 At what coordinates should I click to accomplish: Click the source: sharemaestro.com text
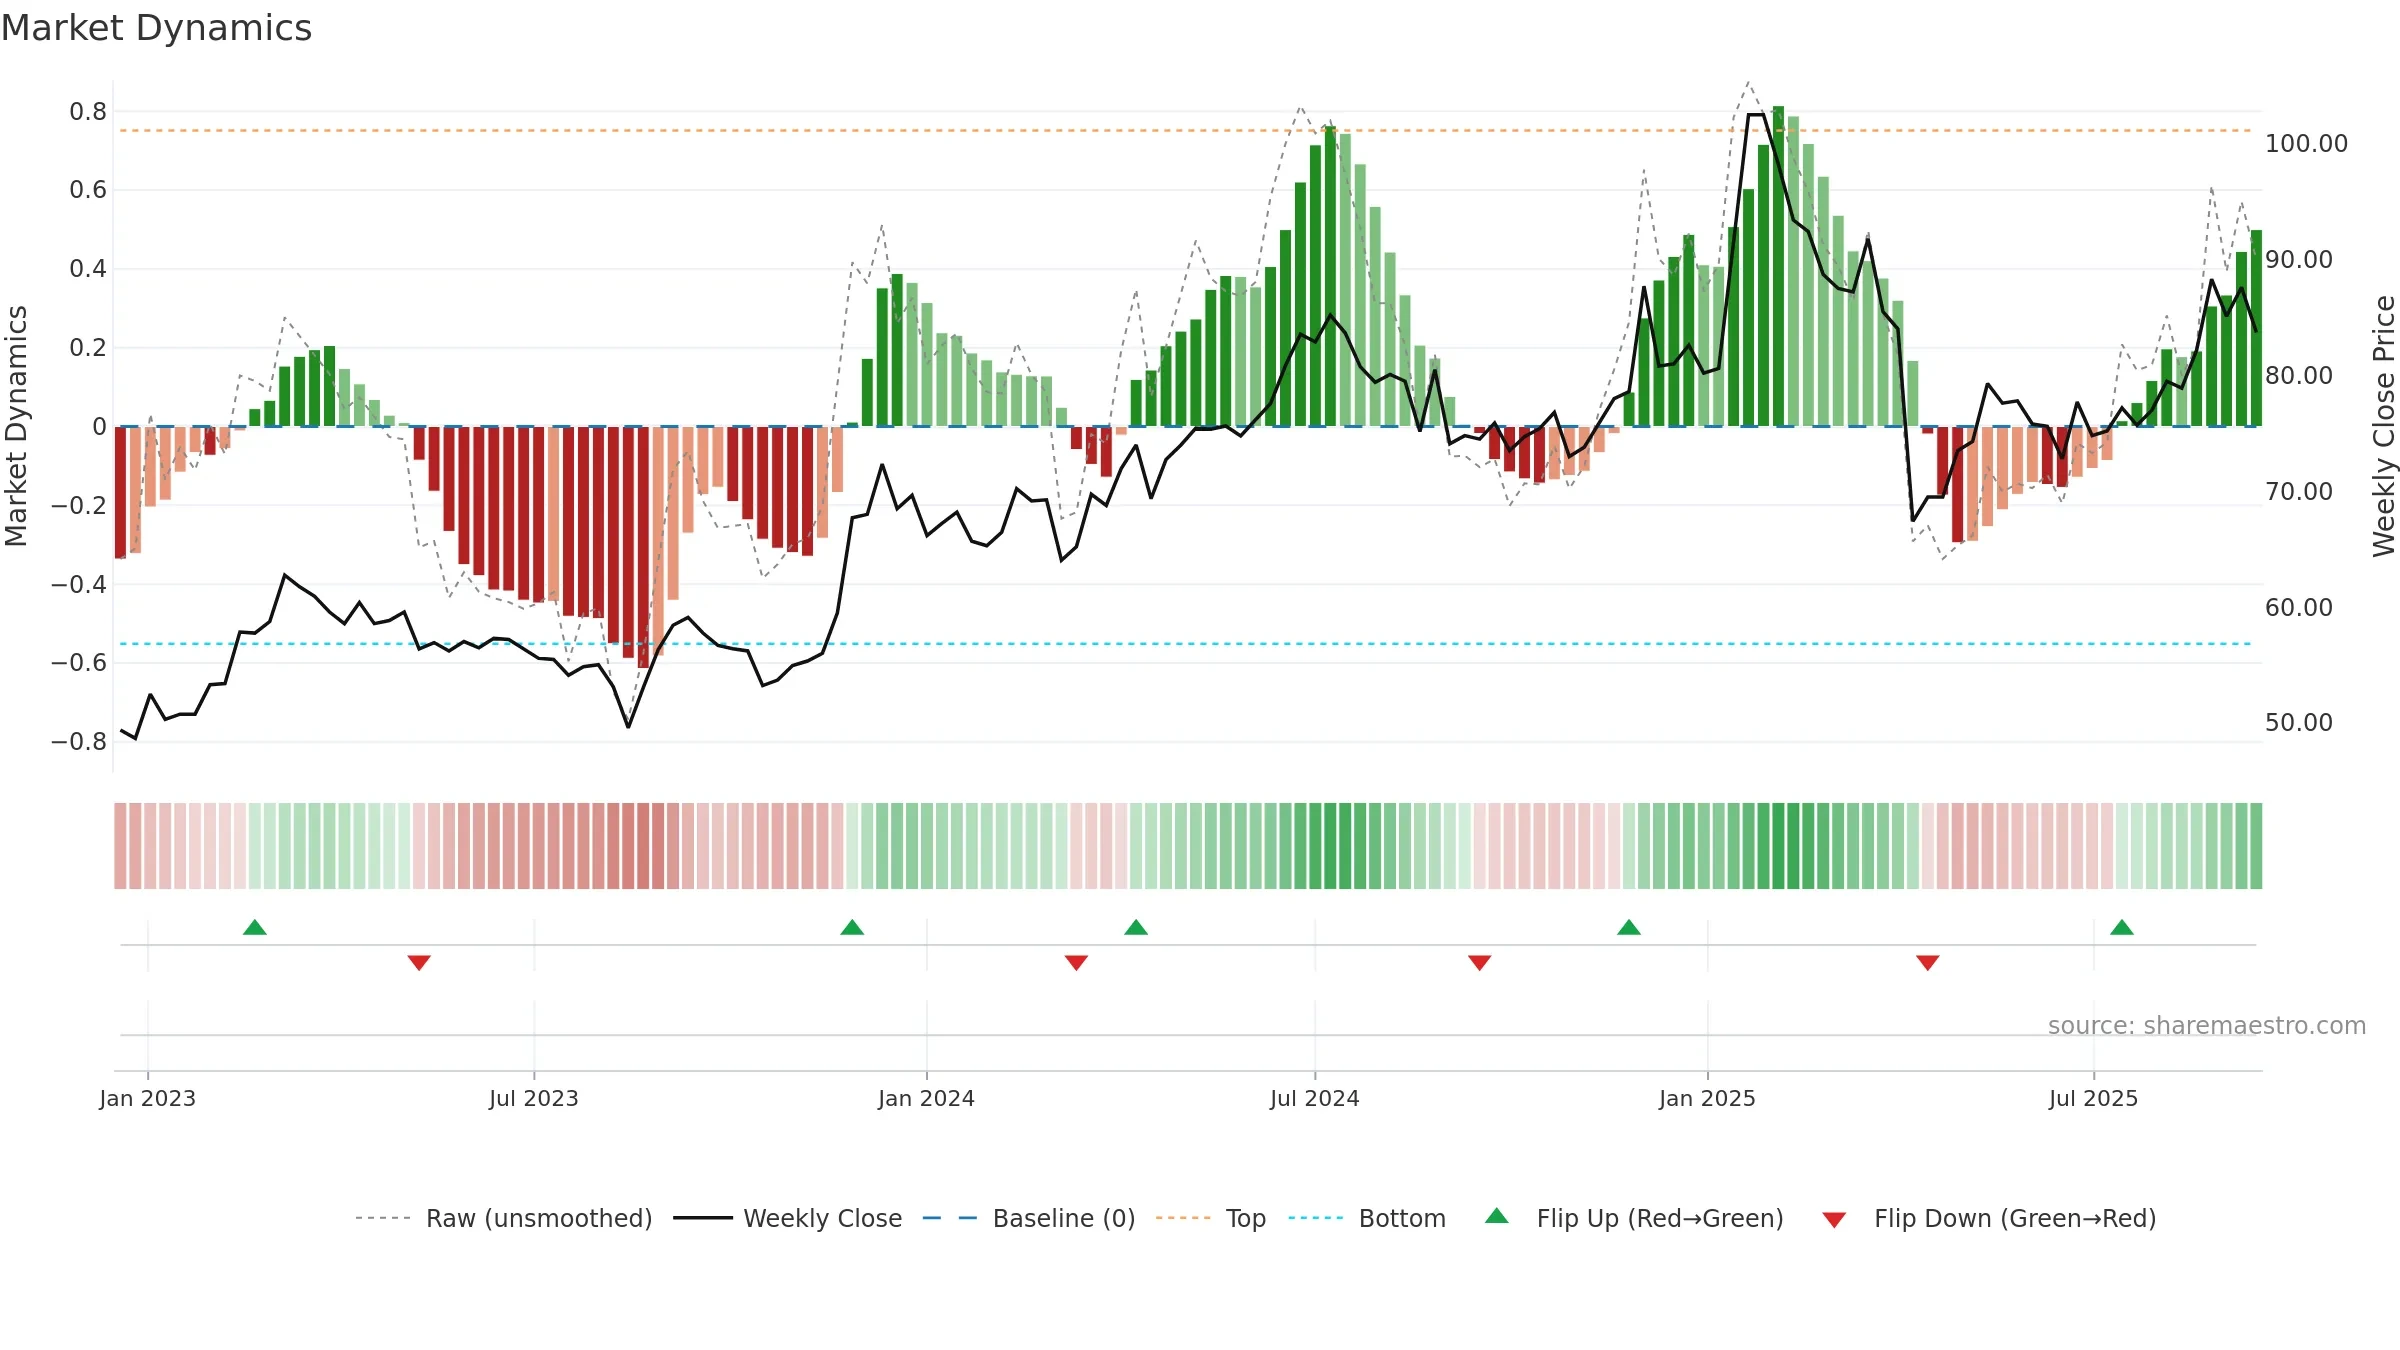click(2207, 1025)
